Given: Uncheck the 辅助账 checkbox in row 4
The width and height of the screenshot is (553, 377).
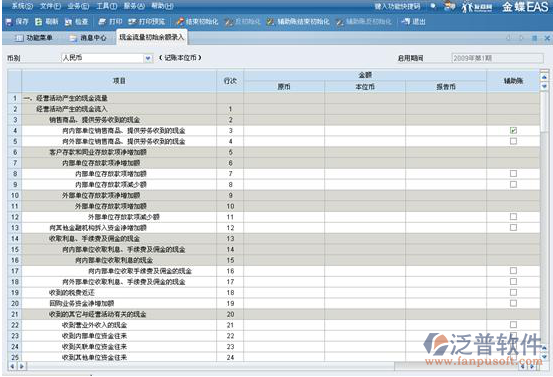Looking at the screenshot, I should (x=513, y=130).
